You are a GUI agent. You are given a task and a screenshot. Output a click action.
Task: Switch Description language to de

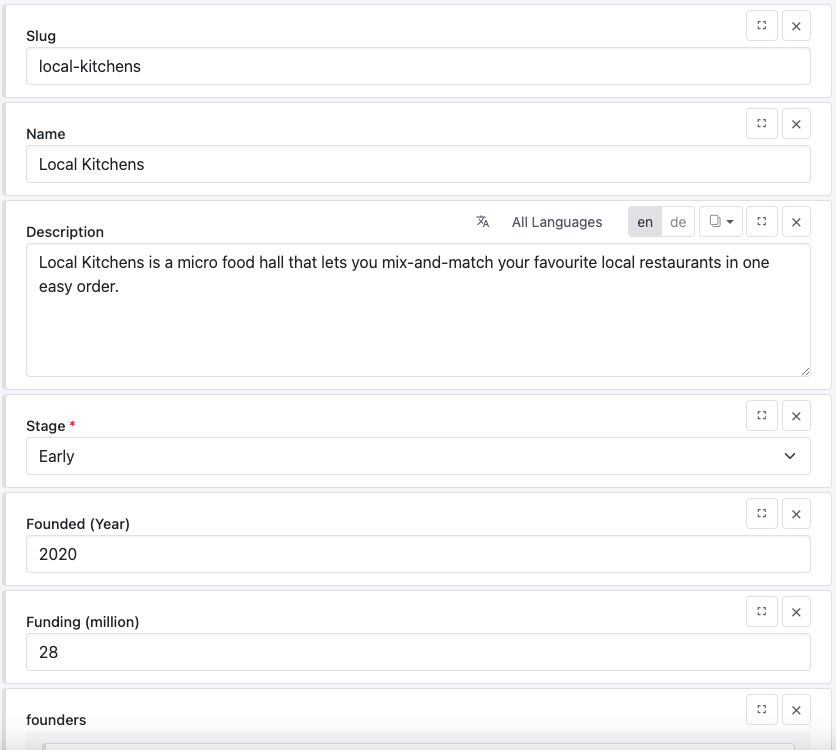tap(678, 222)
